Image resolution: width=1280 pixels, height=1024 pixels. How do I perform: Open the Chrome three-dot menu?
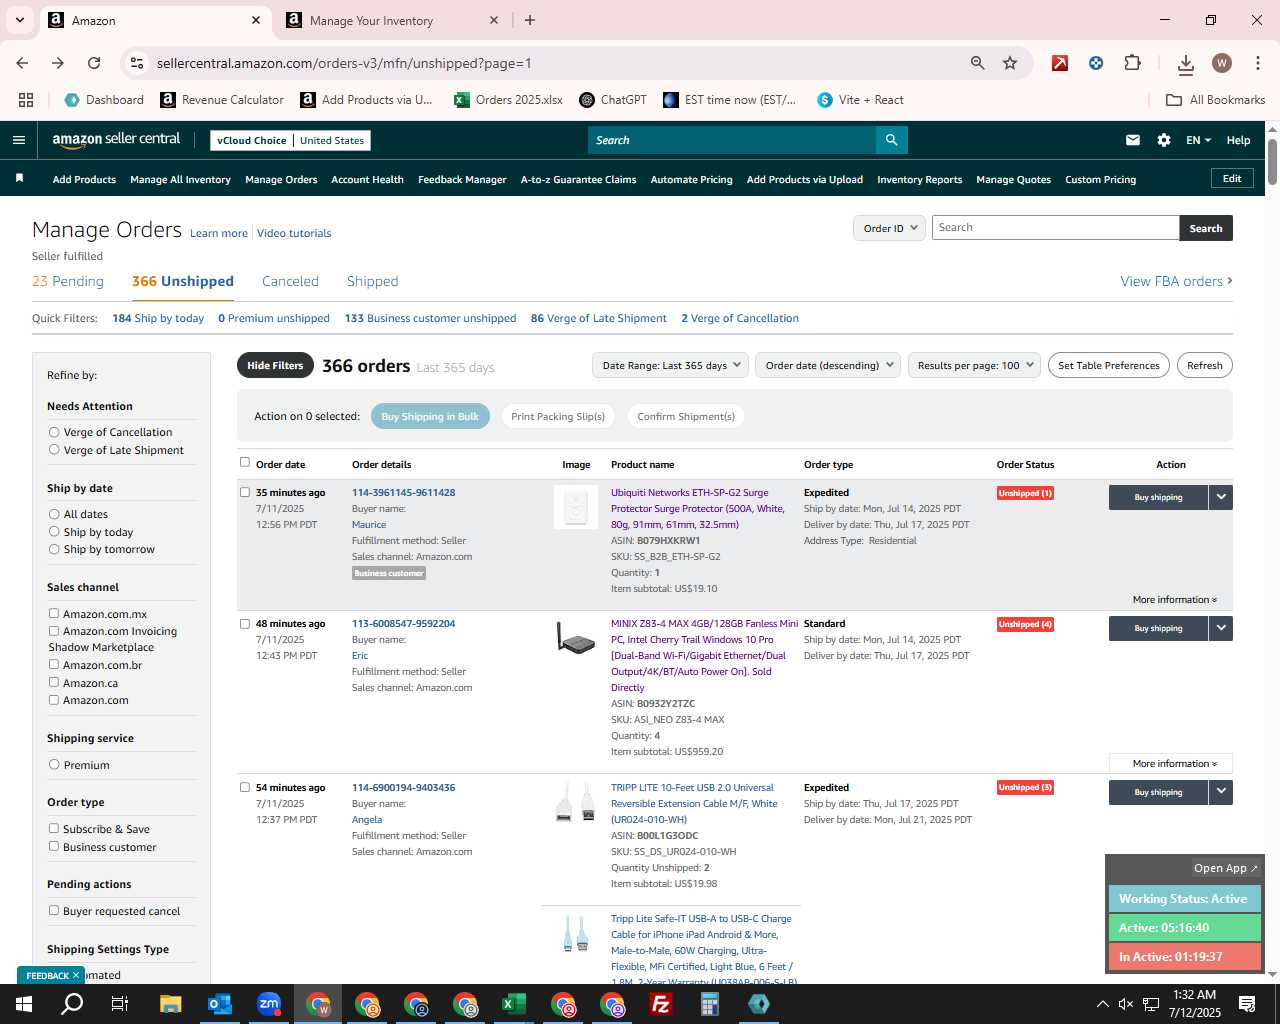pyautogui.click(x=1257, y=63)
